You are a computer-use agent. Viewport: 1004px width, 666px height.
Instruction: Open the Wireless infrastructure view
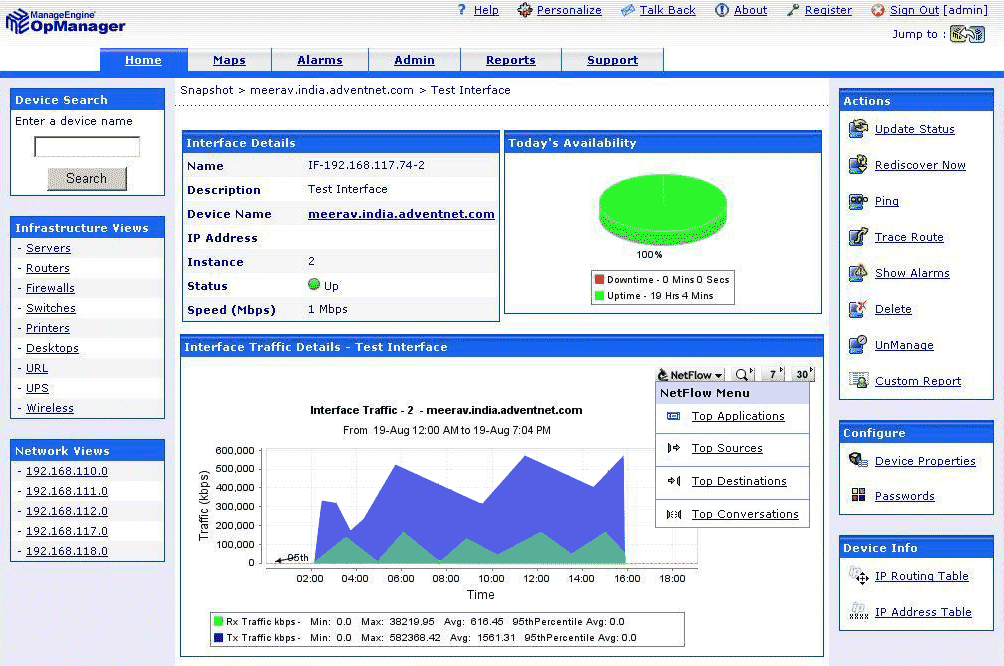click(x=49, y=408)
